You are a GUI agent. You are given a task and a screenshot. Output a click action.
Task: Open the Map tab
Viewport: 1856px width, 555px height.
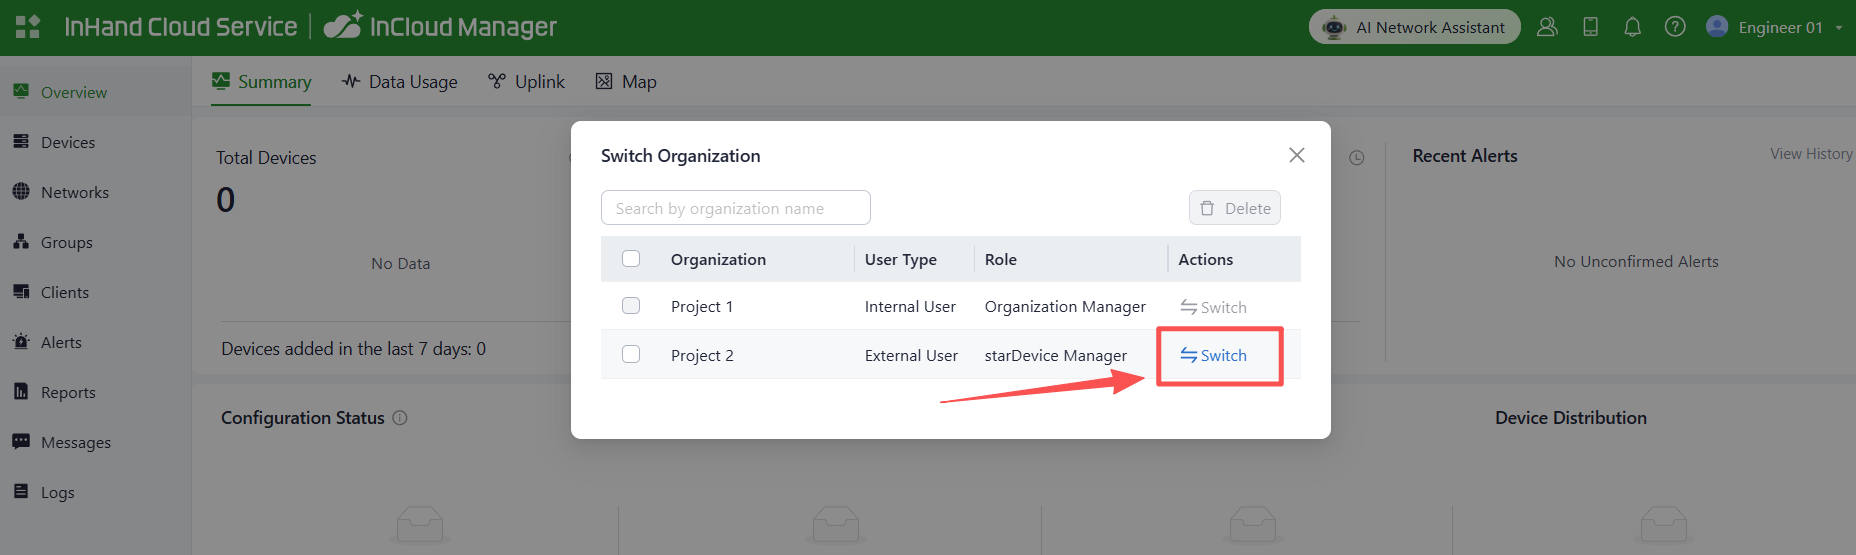tap(626, 82)
